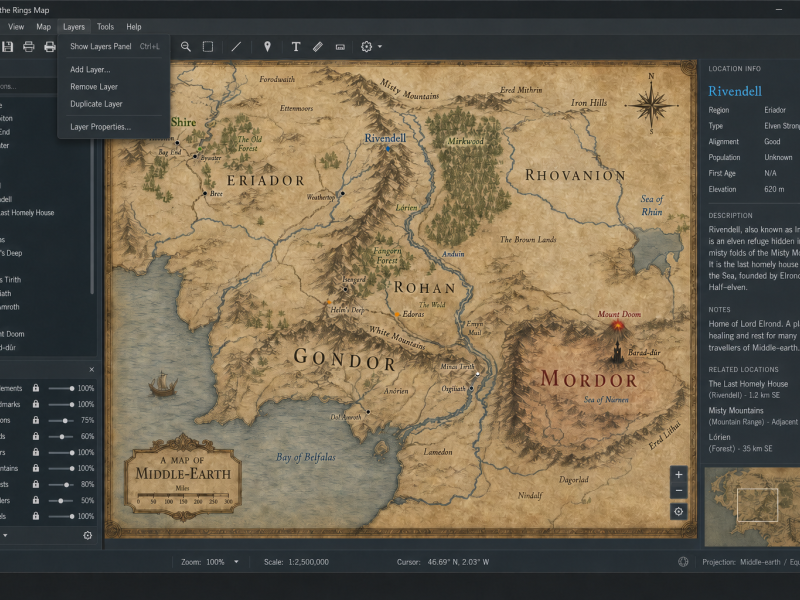This screenshot has width=800, height=600.
Task: Toggle lock on the 75% opacity layer
Action: click(x=36, y=420)
